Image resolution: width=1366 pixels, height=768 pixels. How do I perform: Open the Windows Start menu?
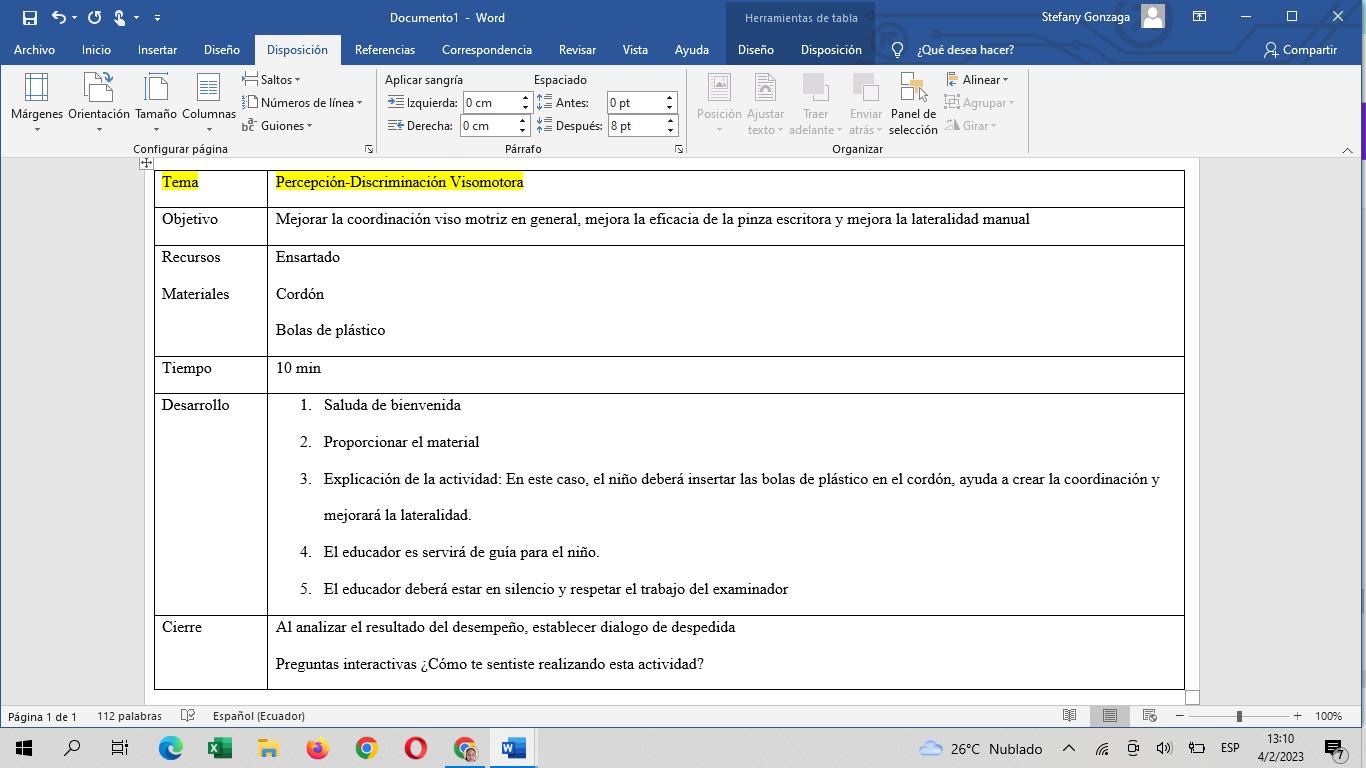click(23, 748)
